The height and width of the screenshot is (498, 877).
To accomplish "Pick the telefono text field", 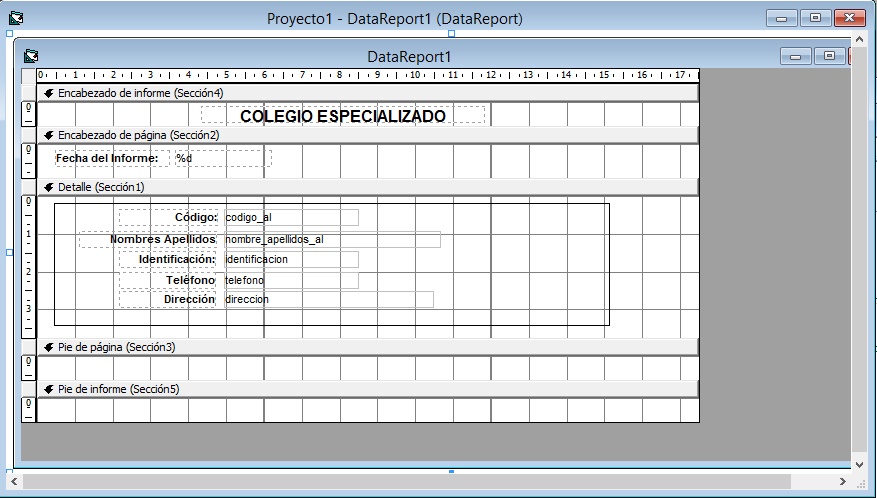I will point(290,281).
